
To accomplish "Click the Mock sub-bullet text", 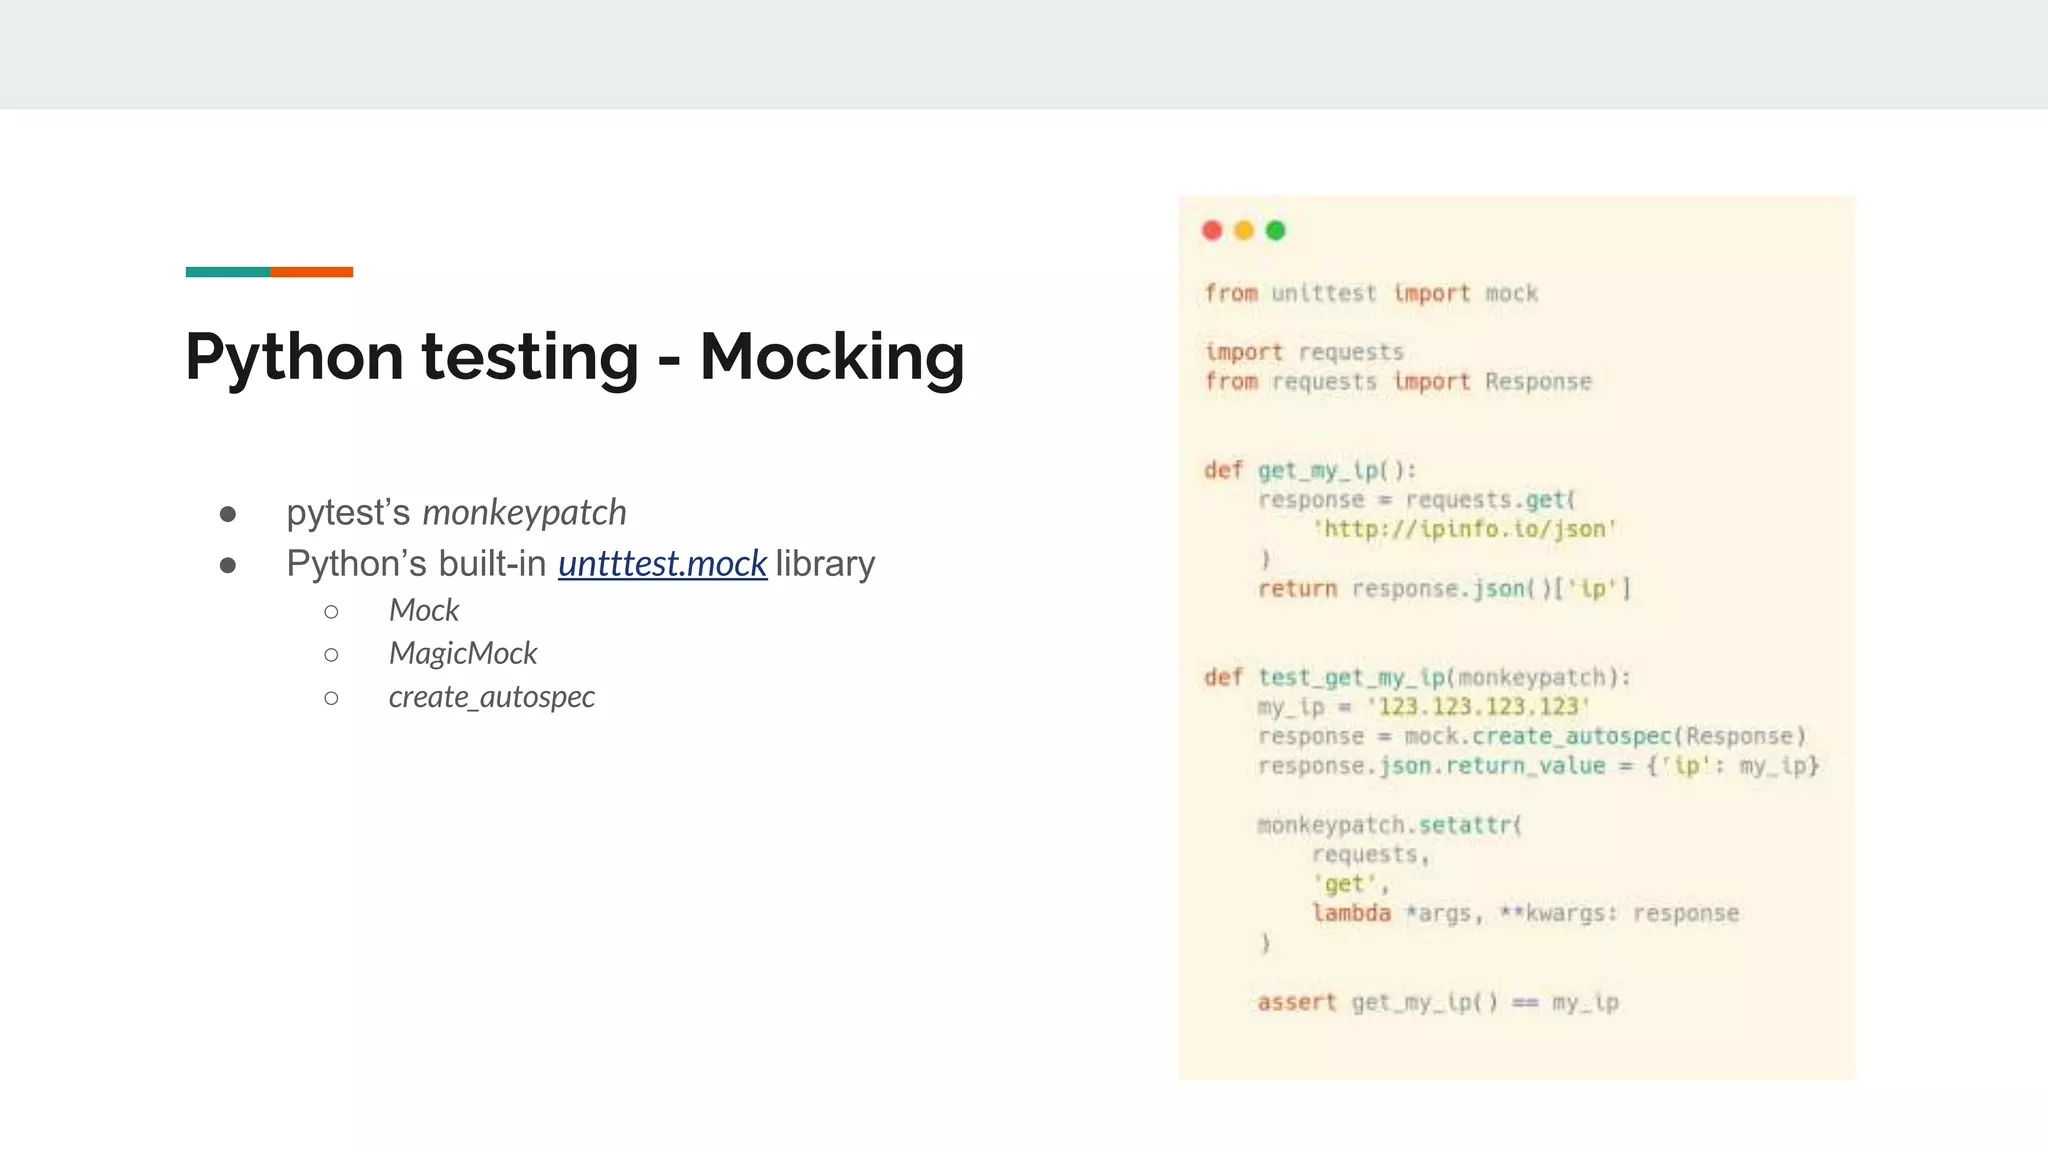I will pyautogui.click(x=424, y=610).
